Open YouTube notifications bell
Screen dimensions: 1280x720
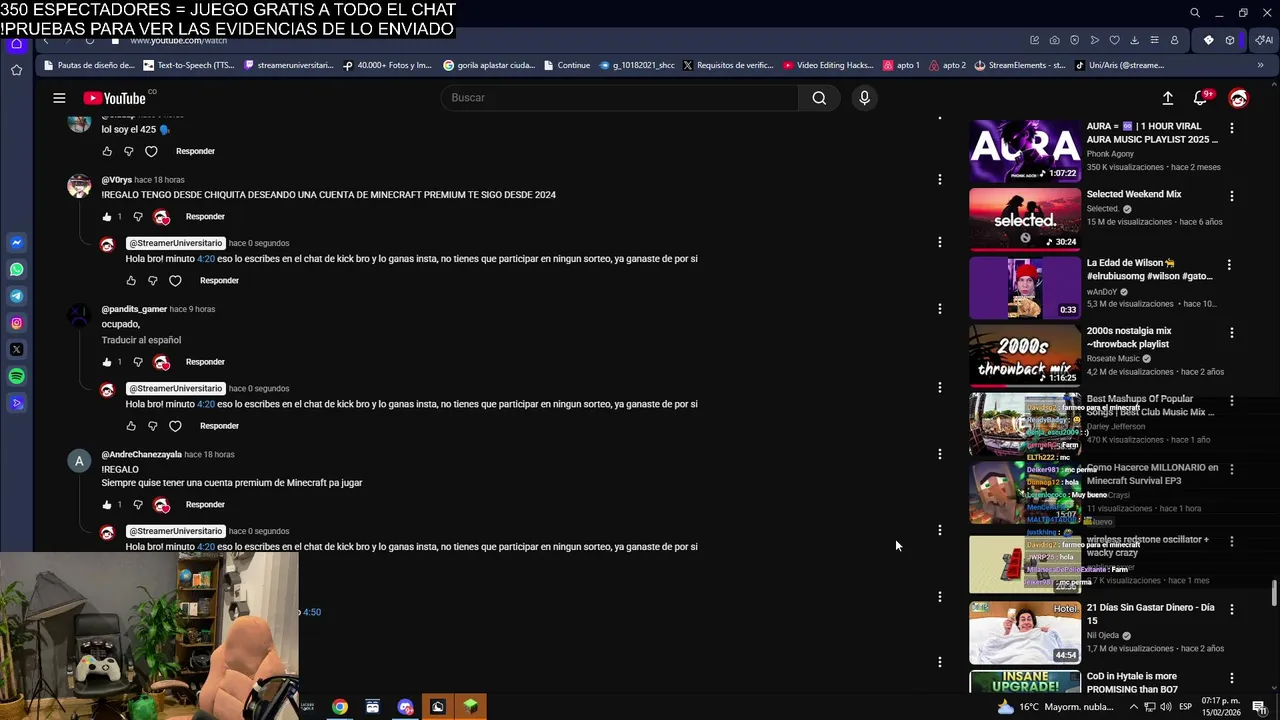1201,98
